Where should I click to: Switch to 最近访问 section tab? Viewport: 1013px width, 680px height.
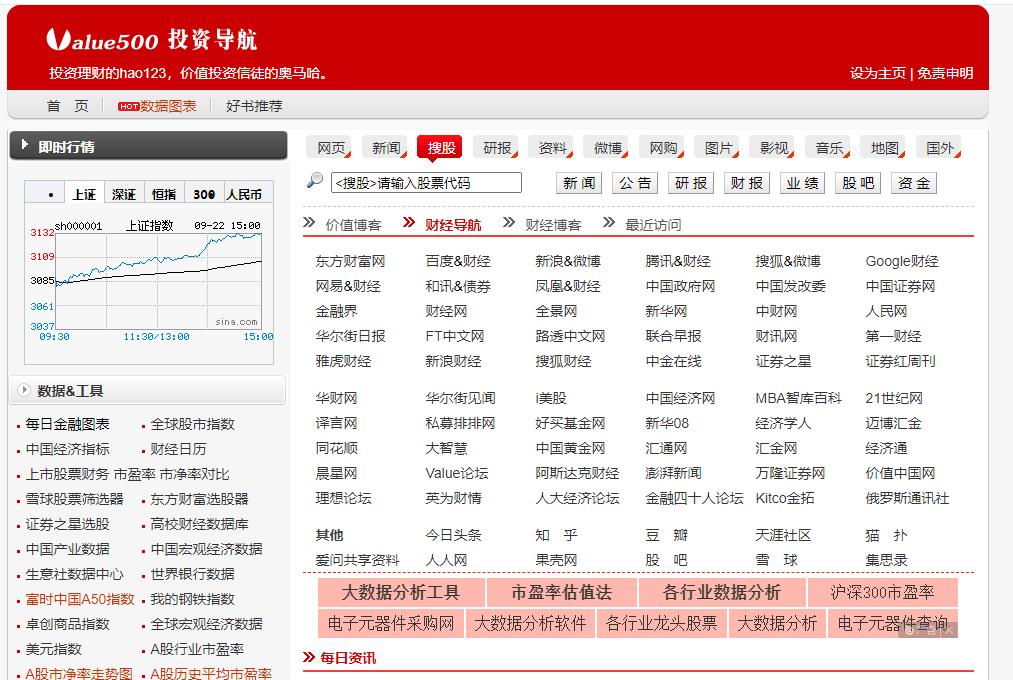653,225
